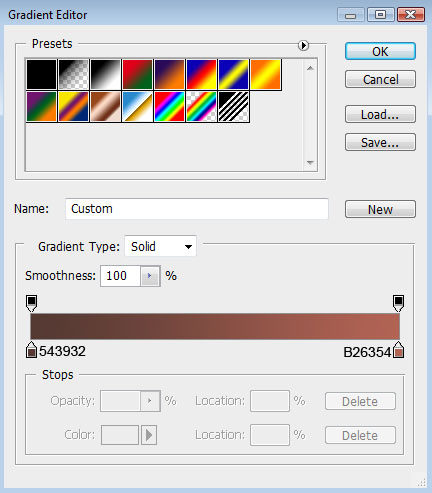This screenshot has height=493, width=432.
Task: Select the right opacity stop above gradient
Action: (x=398, y=303)
